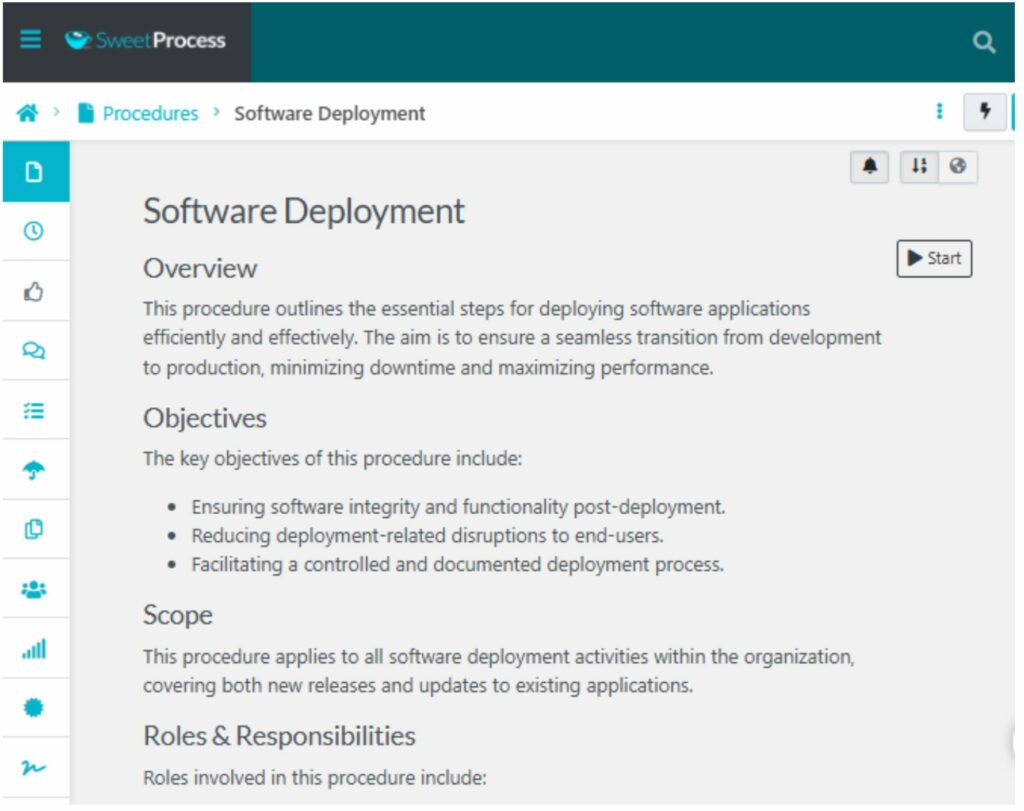Image resolution: width=1024 pixels, height=811 pixels.
Task: Open the search magnifier icon
Action: click(x=984, y=42)
